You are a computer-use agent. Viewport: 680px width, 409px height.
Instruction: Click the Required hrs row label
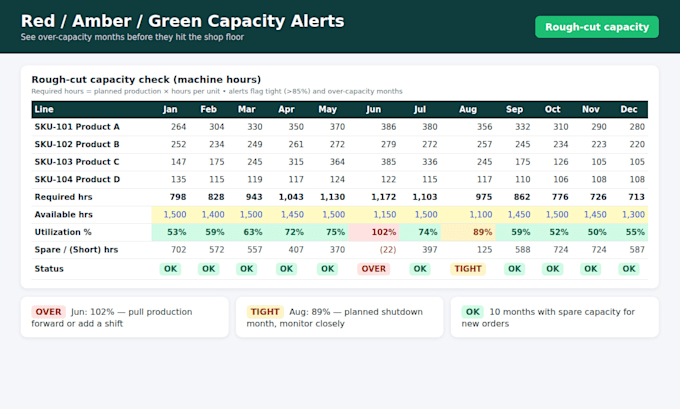click(63, 197)
